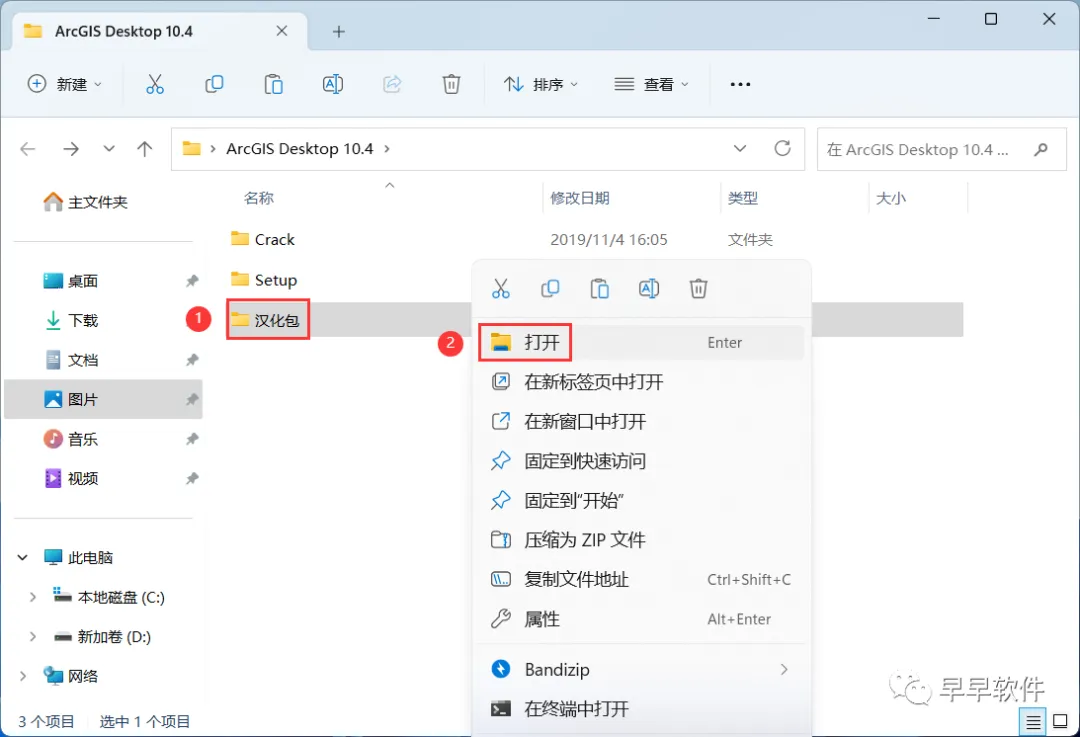Viewport: 1080px width, 737px height.
Task: Click the Paste icon in the context menu
Action: (599, 289)
